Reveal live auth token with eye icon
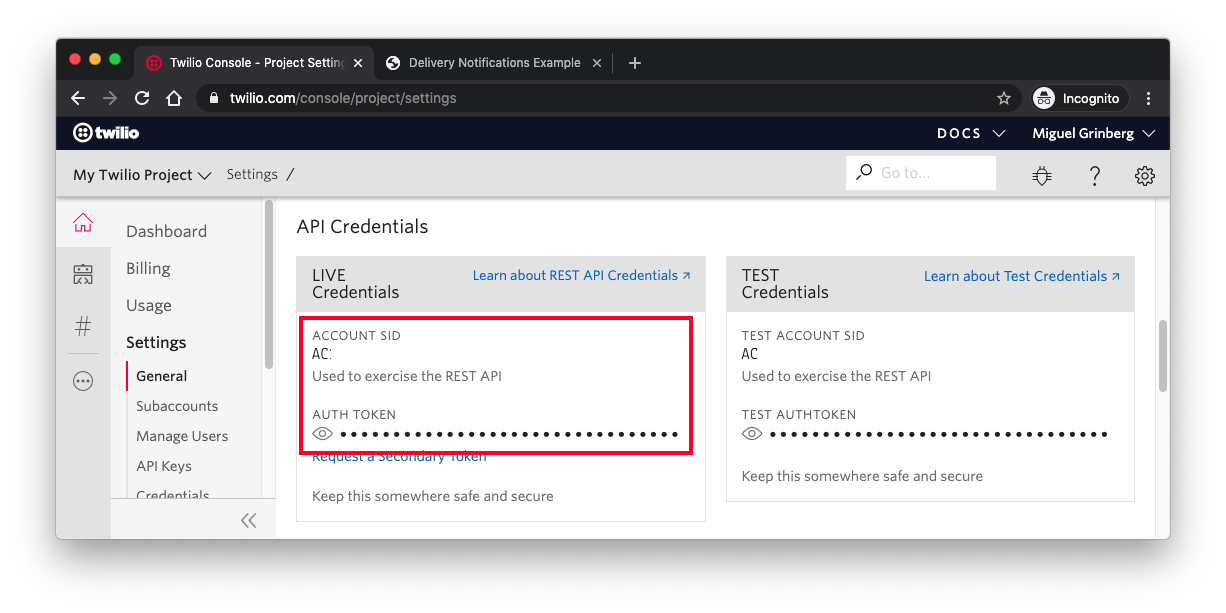Image resolution: width=1226 pixels, height=613 pixels. pyautogui.click(x=322, y=434)
